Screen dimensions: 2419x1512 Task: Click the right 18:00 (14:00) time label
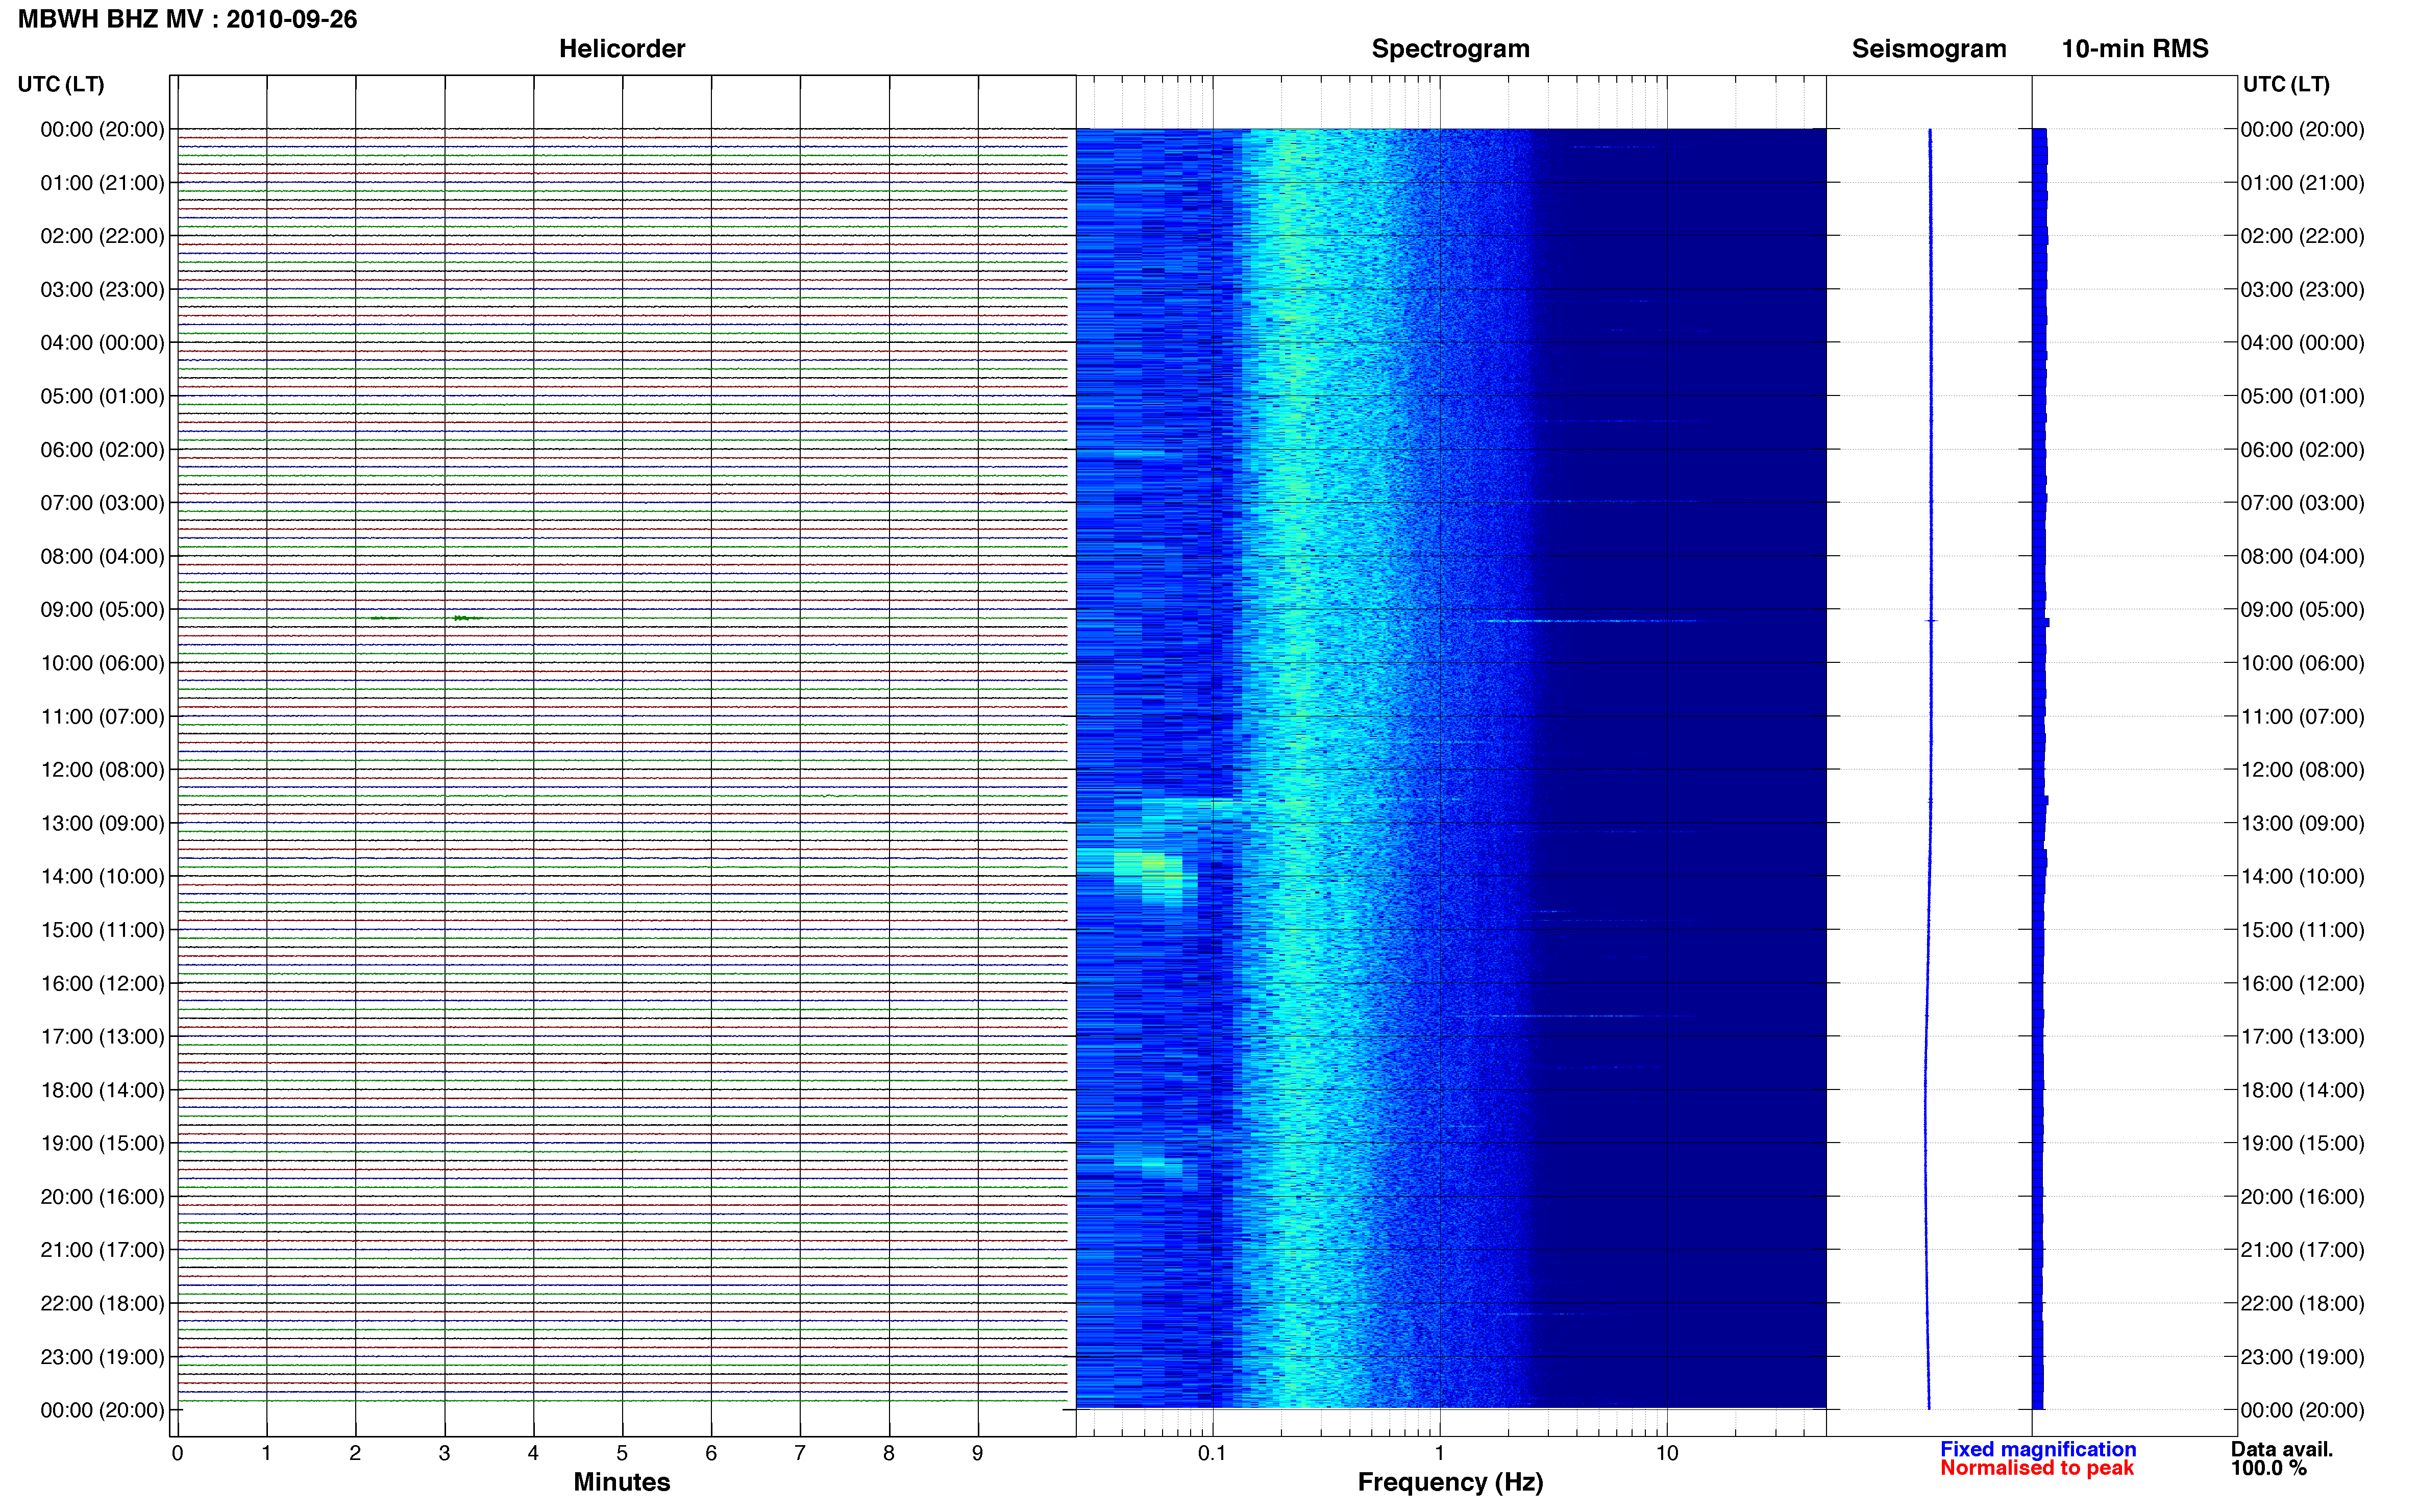[2302, 1090]
